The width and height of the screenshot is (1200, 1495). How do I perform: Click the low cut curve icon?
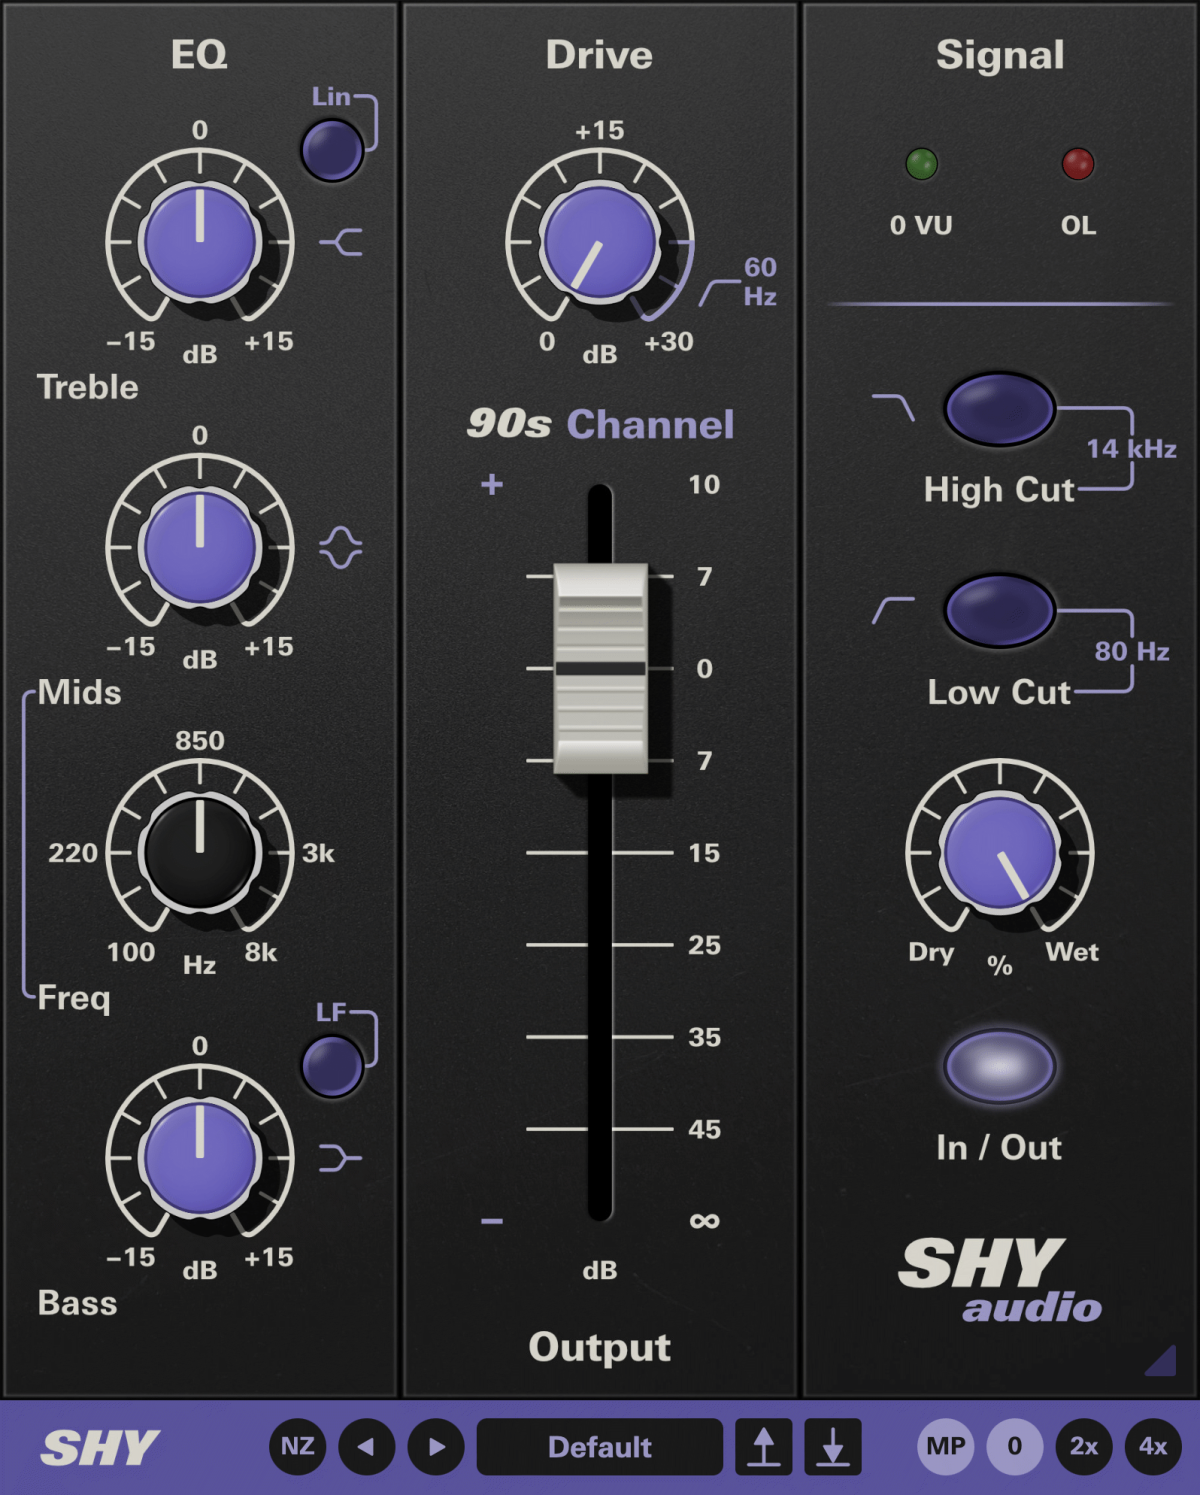(893, 610)
